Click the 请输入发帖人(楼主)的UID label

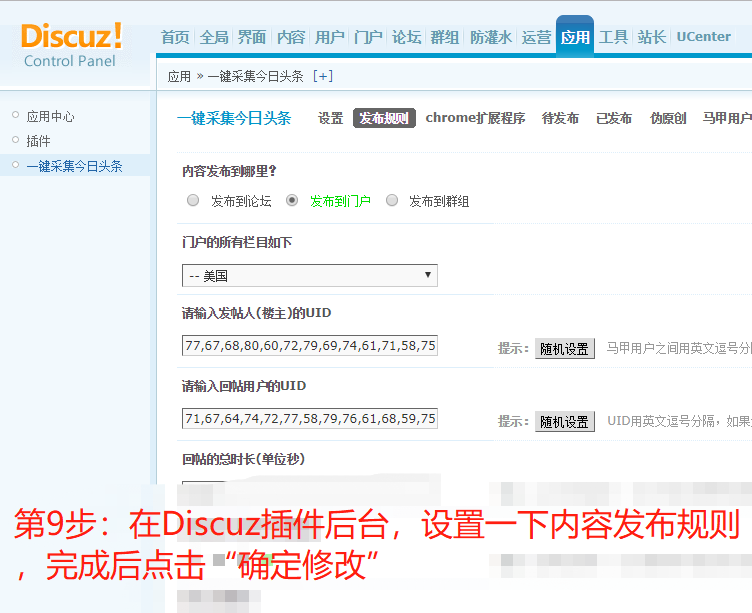257,313
